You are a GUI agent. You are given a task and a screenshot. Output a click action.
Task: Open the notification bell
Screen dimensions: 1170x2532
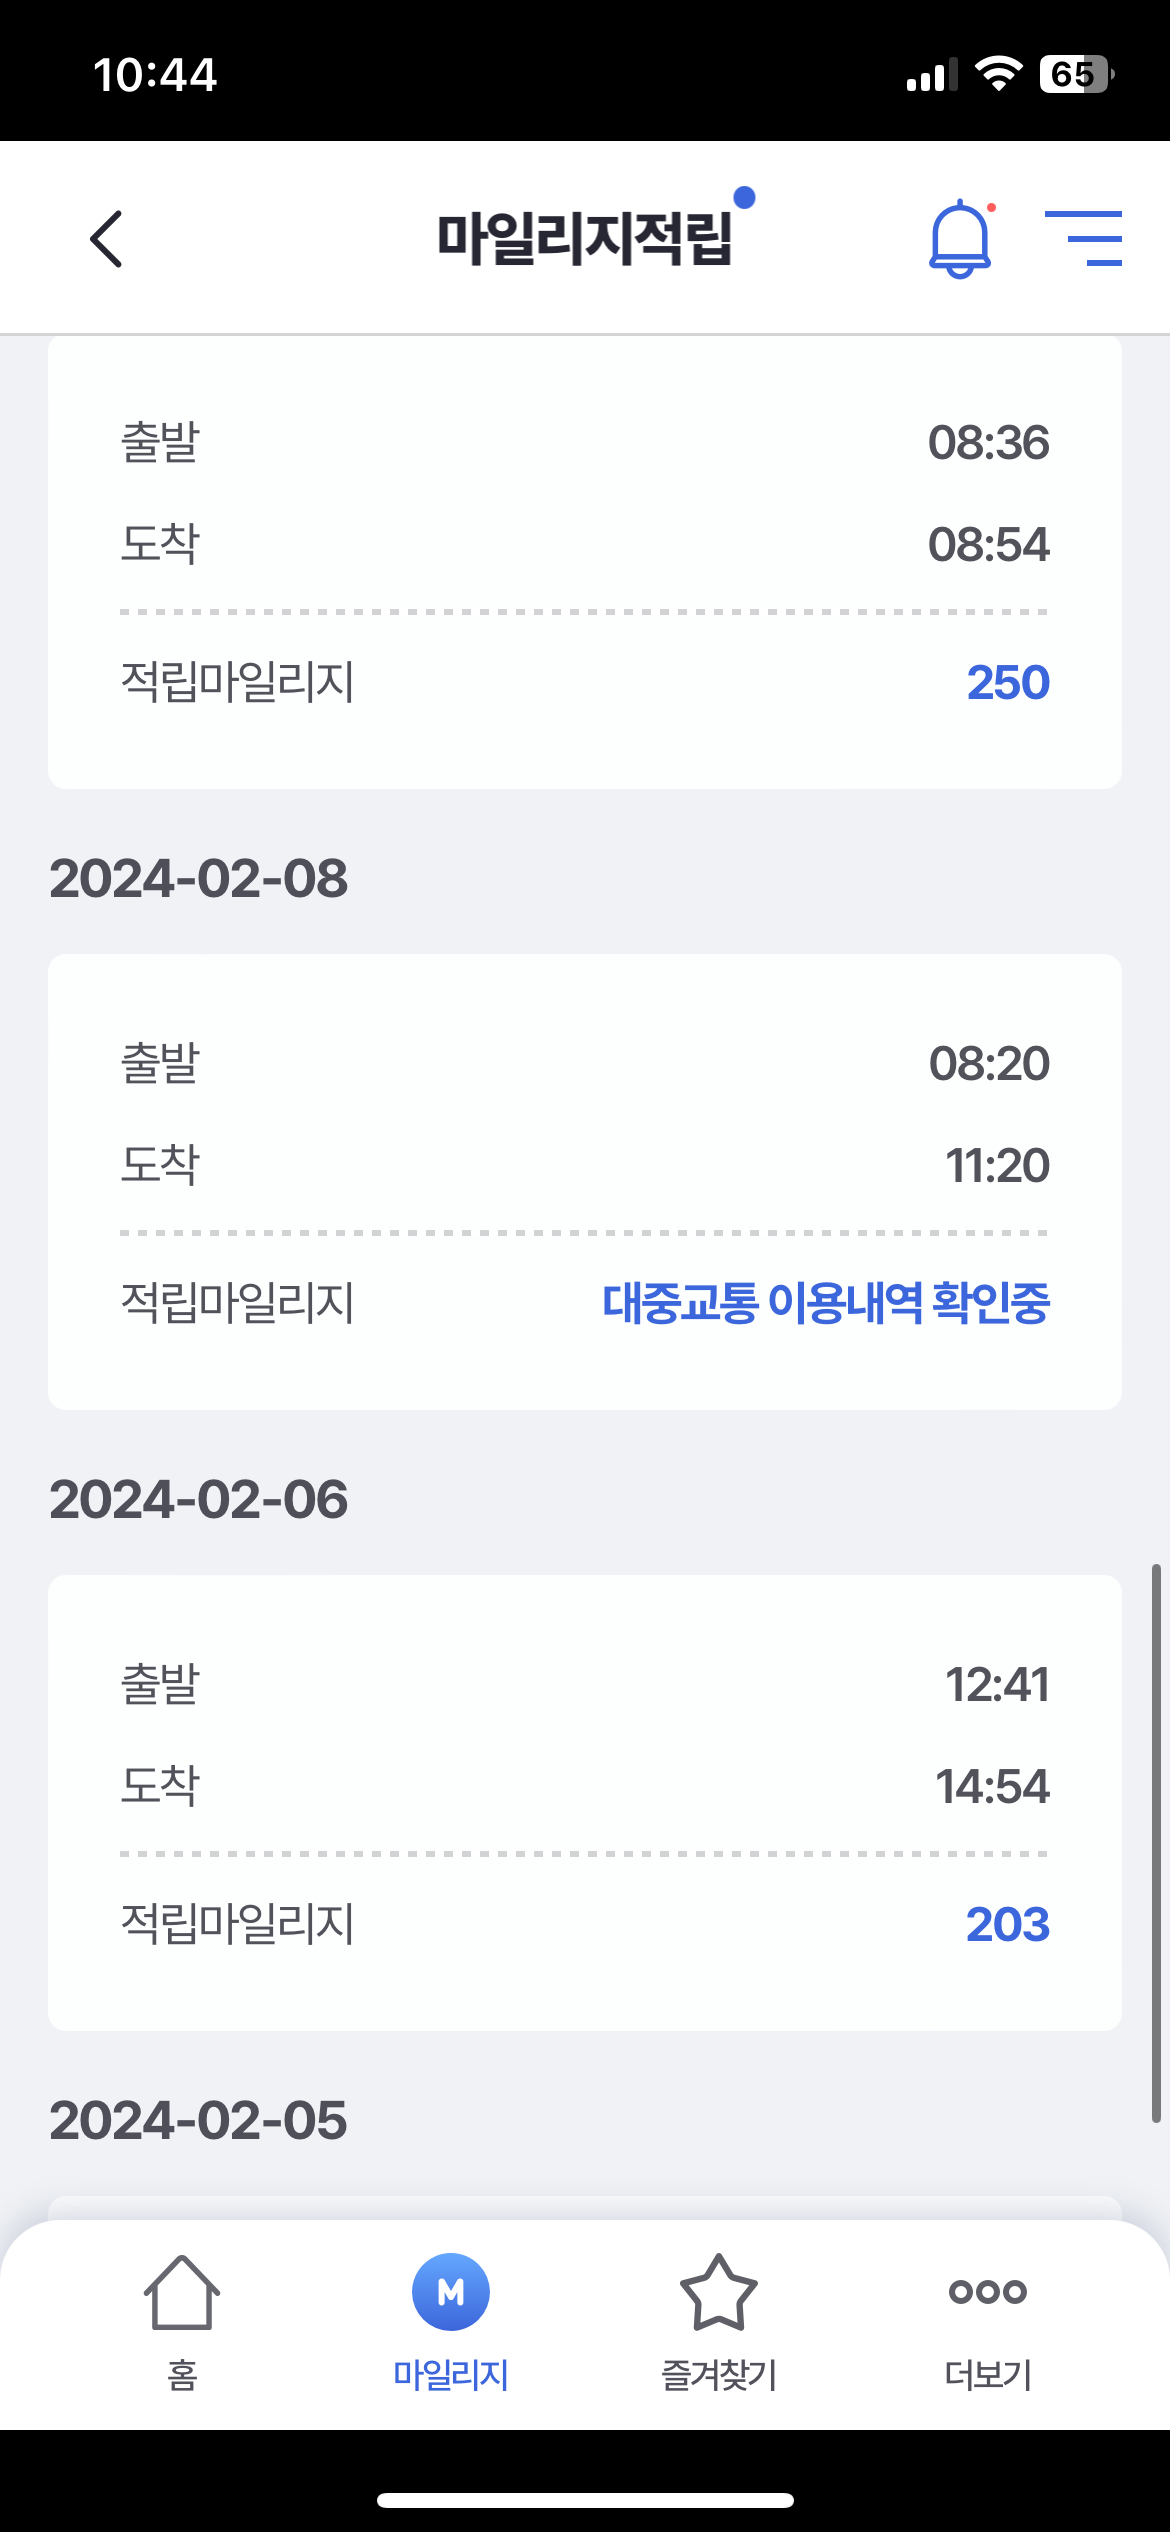click(x=960, y=238)
